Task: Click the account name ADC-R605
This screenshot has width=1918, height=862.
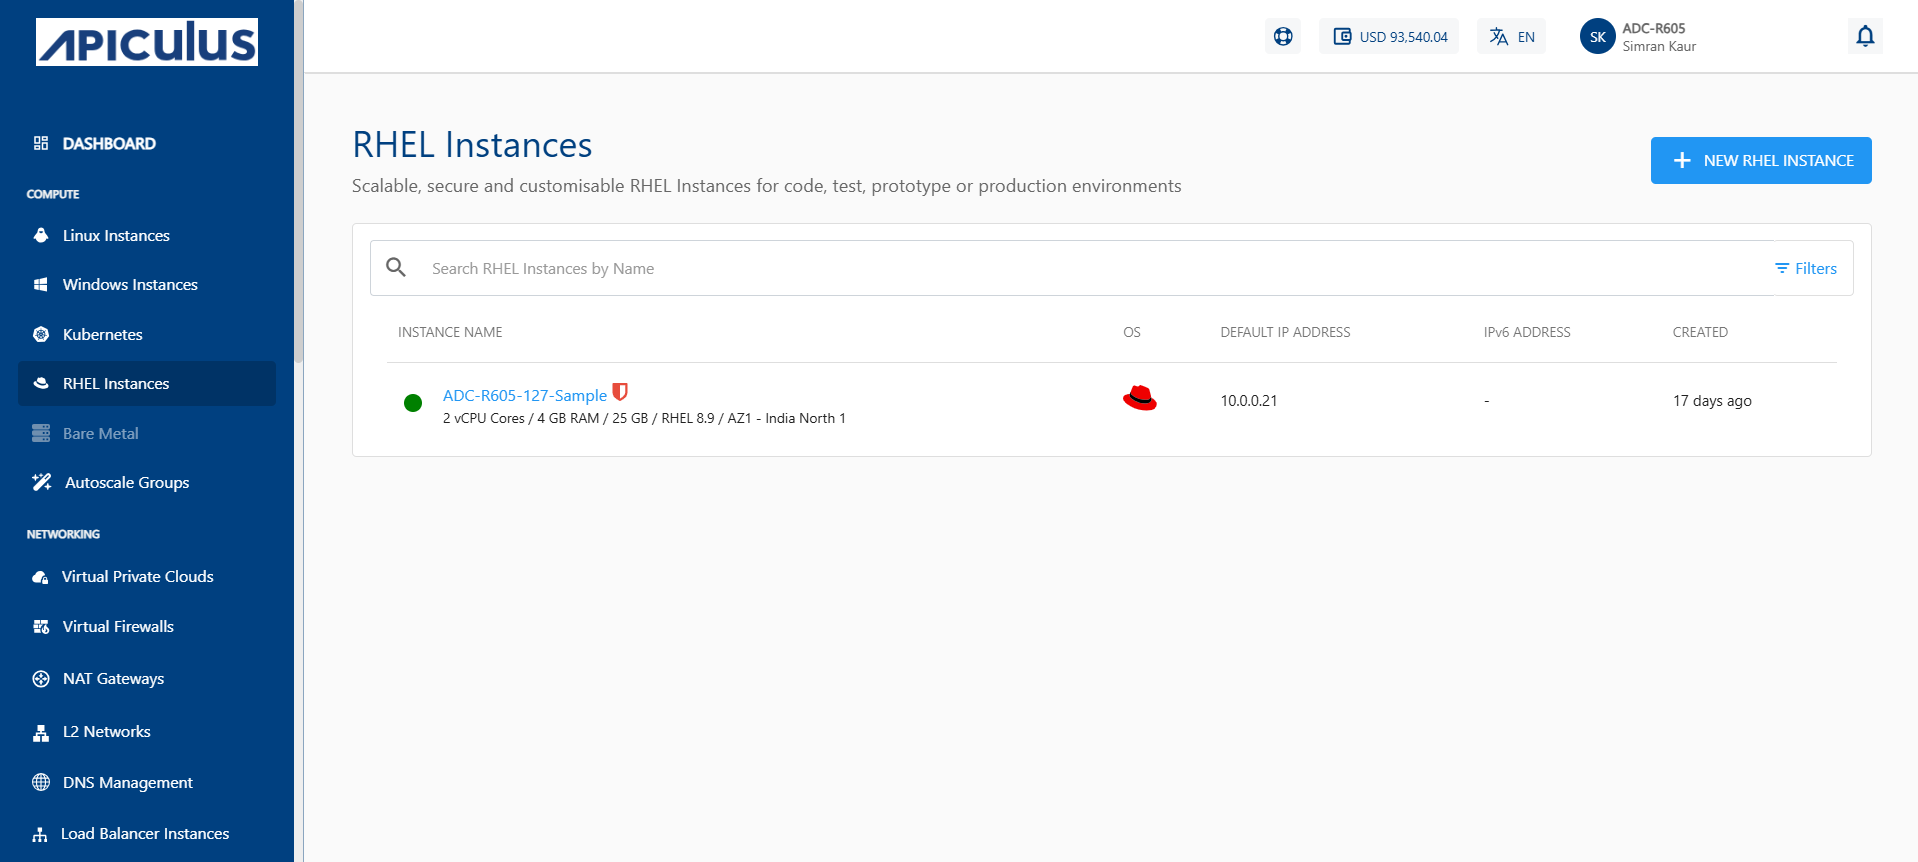Action: 1653,28
